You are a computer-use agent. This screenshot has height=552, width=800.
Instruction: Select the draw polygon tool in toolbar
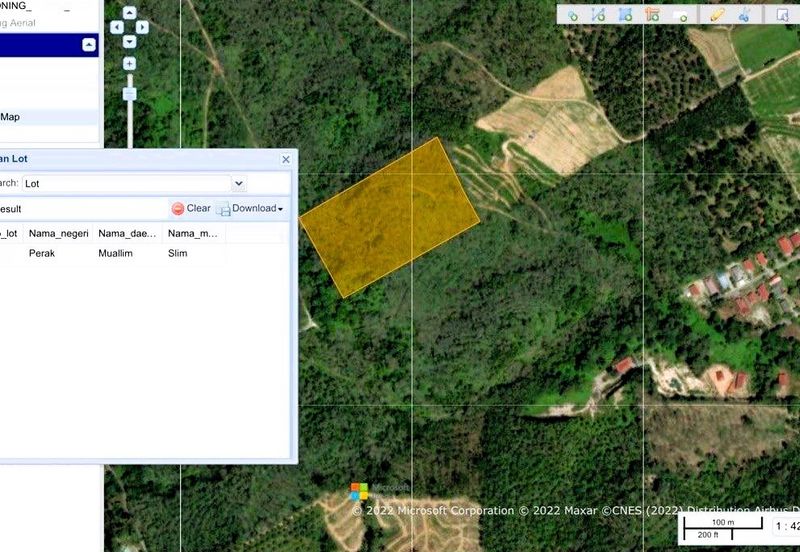pyautogui.click(x=625, y=15)
